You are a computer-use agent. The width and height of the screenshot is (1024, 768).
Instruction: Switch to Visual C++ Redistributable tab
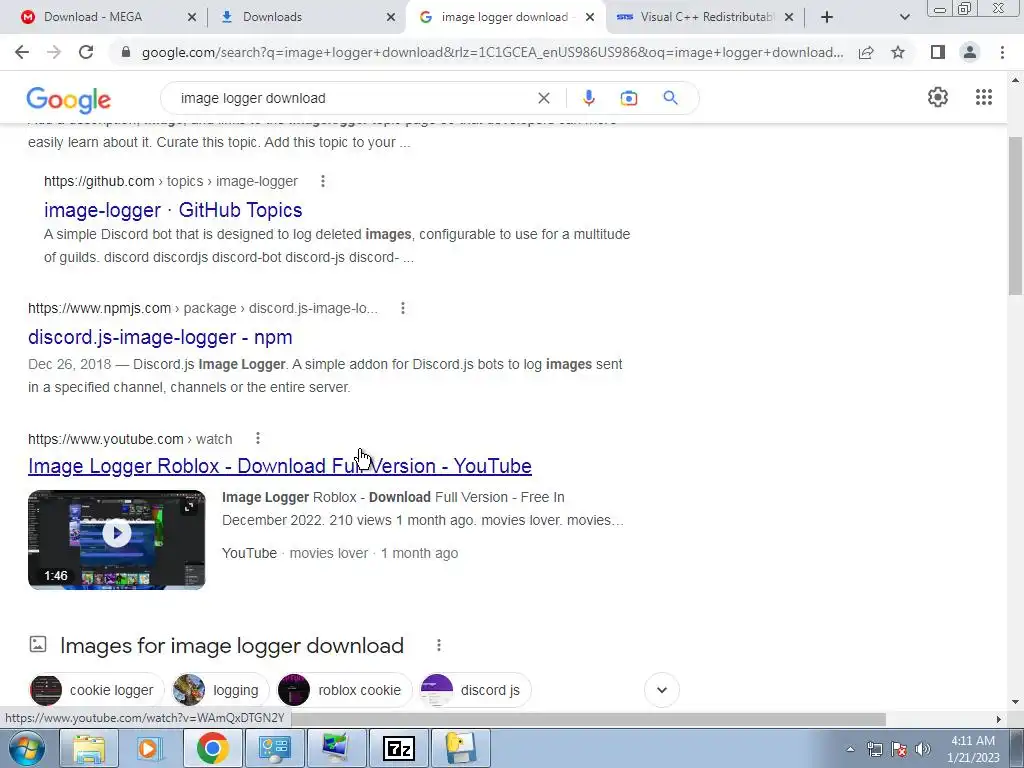[x=705, y=17]
